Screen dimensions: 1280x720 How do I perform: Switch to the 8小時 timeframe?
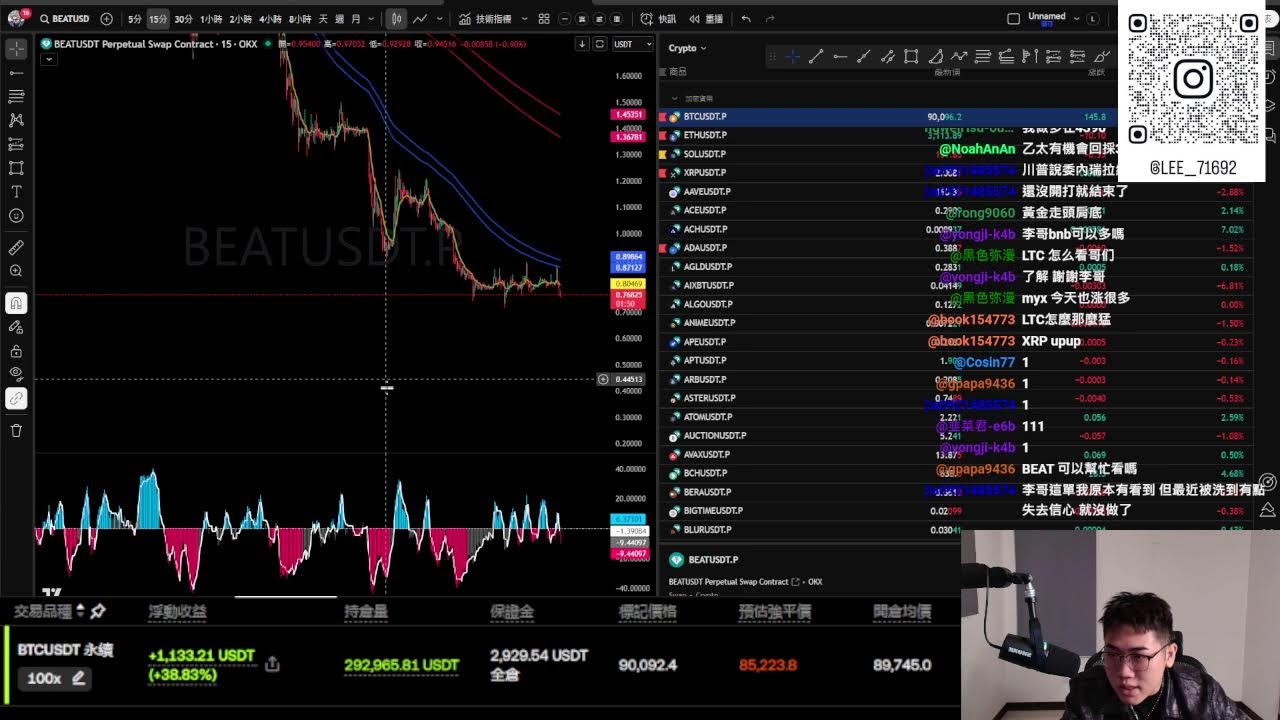(300, 19)
